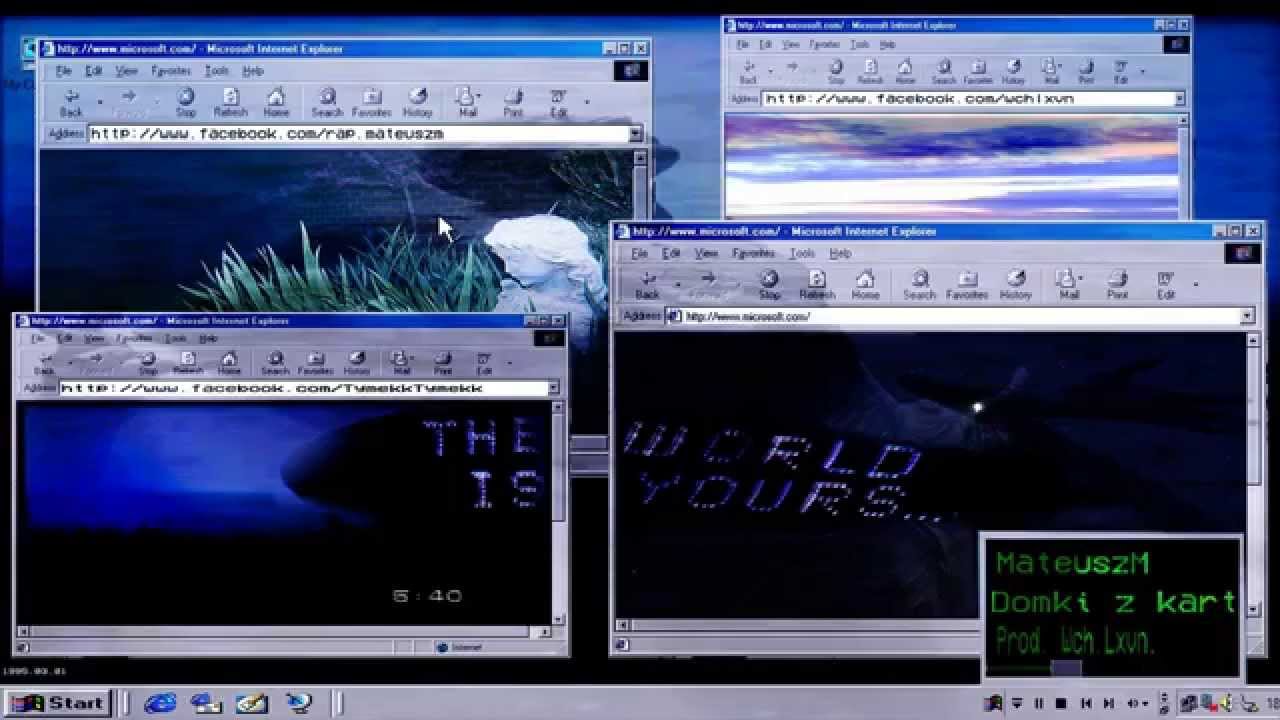Click Print in the rap.mateuszm window

coord(513,102)
